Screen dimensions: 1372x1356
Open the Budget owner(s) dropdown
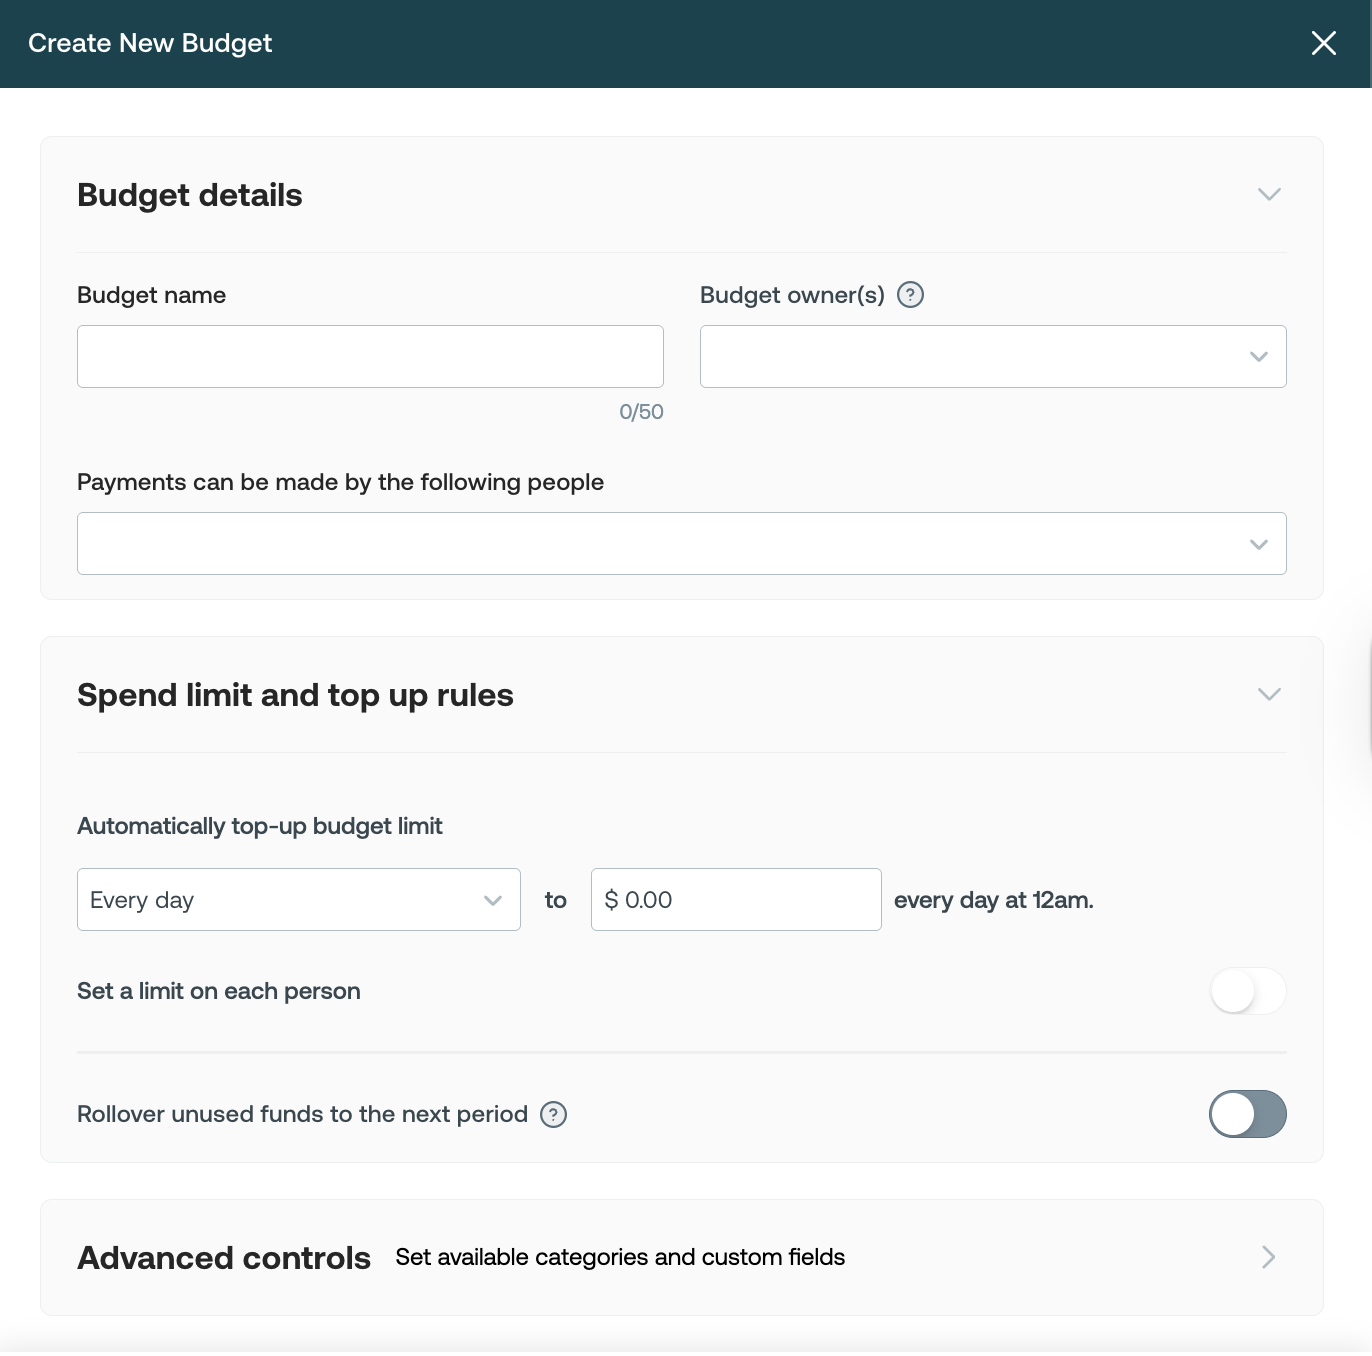[992, 356]
